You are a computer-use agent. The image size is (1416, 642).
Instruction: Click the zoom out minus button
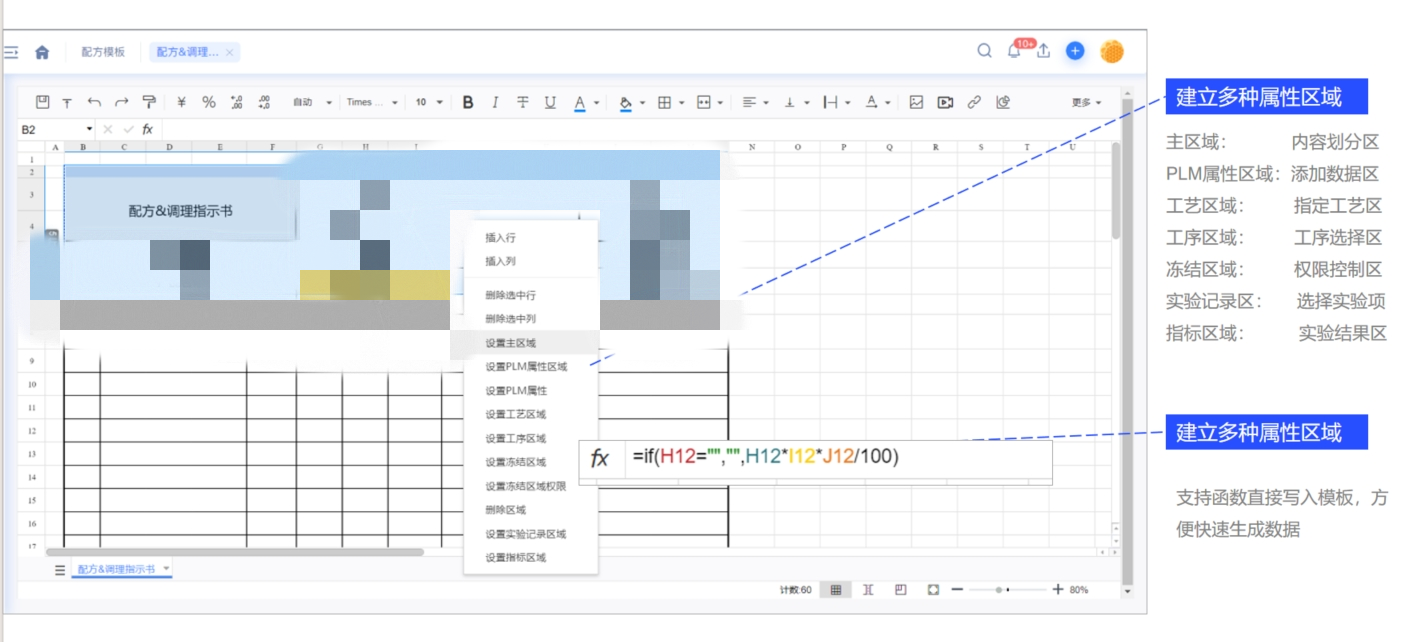pos(957,590)
